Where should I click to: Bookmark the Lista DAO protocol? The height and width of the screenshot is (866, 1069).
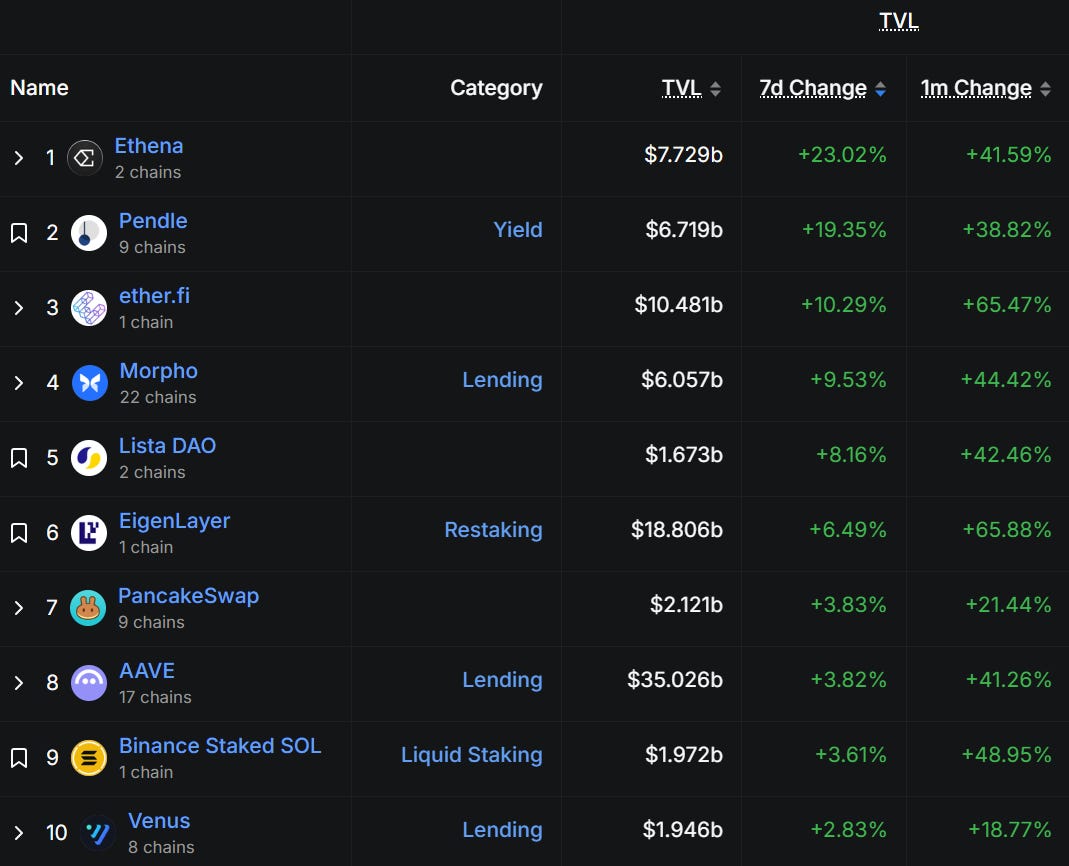19,458
